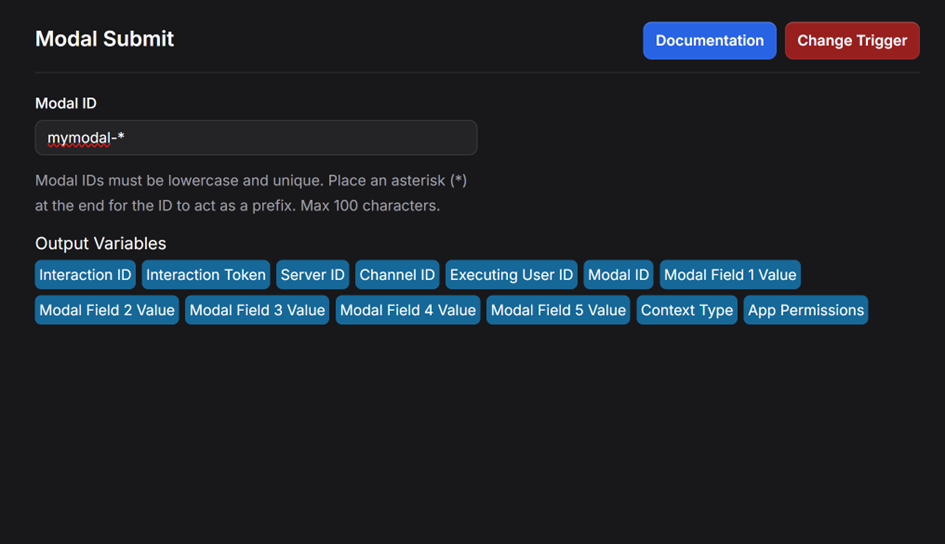Click the Output Variables section label
Image resolution: width=945 pixels, height=544 pixels.
(x=101, y=243)
